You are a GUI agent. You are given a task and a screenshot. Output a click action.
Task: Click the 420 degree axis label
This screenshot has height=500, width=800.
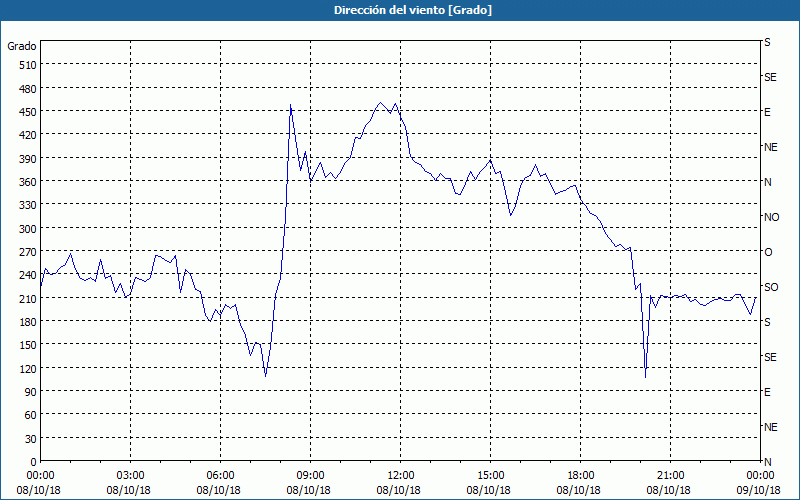tap(28, 135)
